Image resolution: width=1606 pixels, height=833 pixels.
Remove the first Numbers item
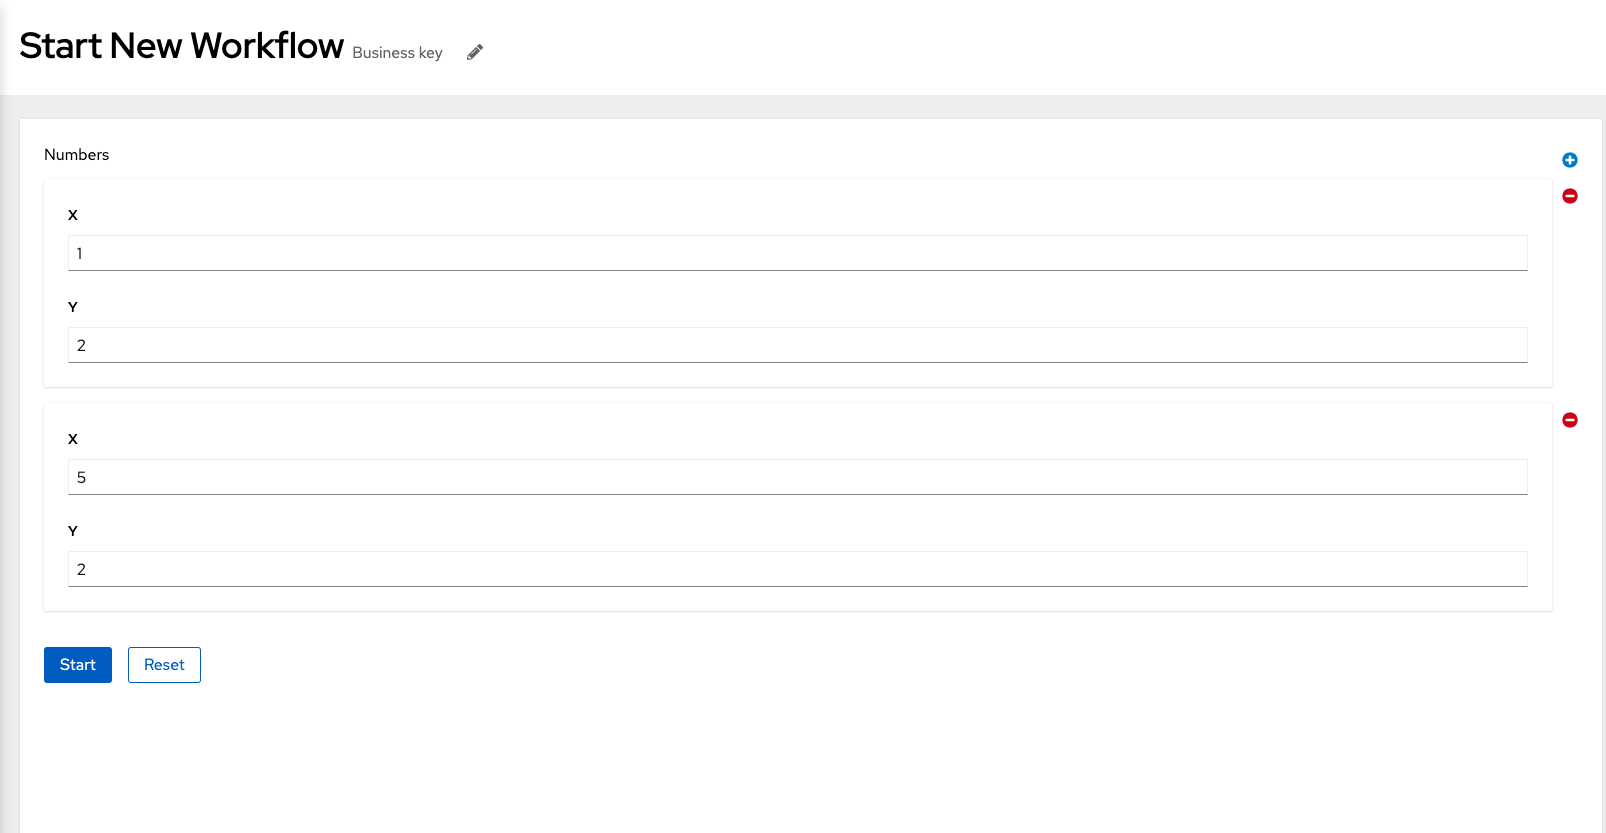pyautogui.click(x=1570, y=196)
